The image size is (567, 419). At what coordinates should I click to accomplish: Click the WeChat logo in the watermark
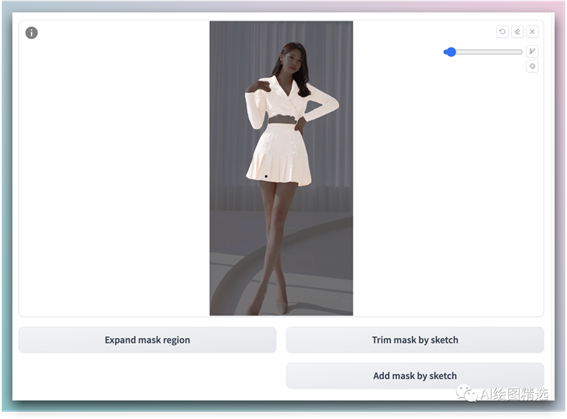click(466, 393)
